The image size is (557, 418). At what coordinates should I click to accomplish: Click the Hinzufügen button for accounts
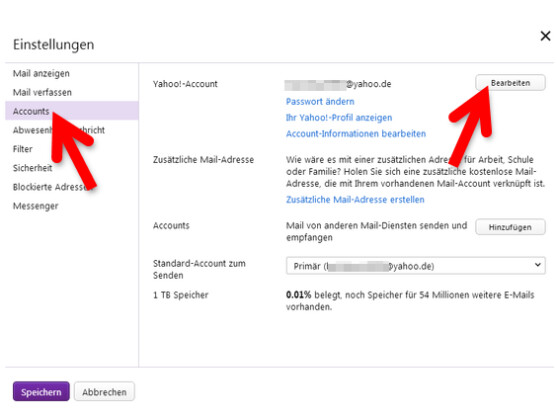510,227
